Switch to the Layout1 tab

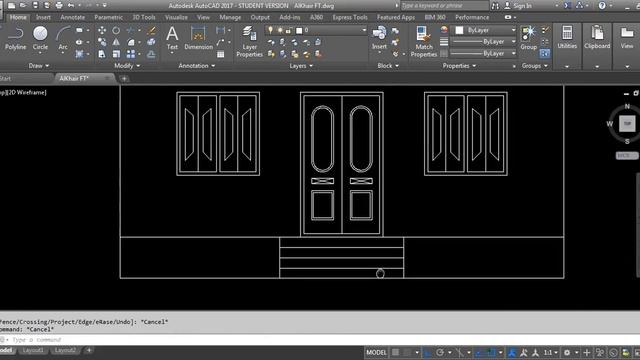click(33, 350)
